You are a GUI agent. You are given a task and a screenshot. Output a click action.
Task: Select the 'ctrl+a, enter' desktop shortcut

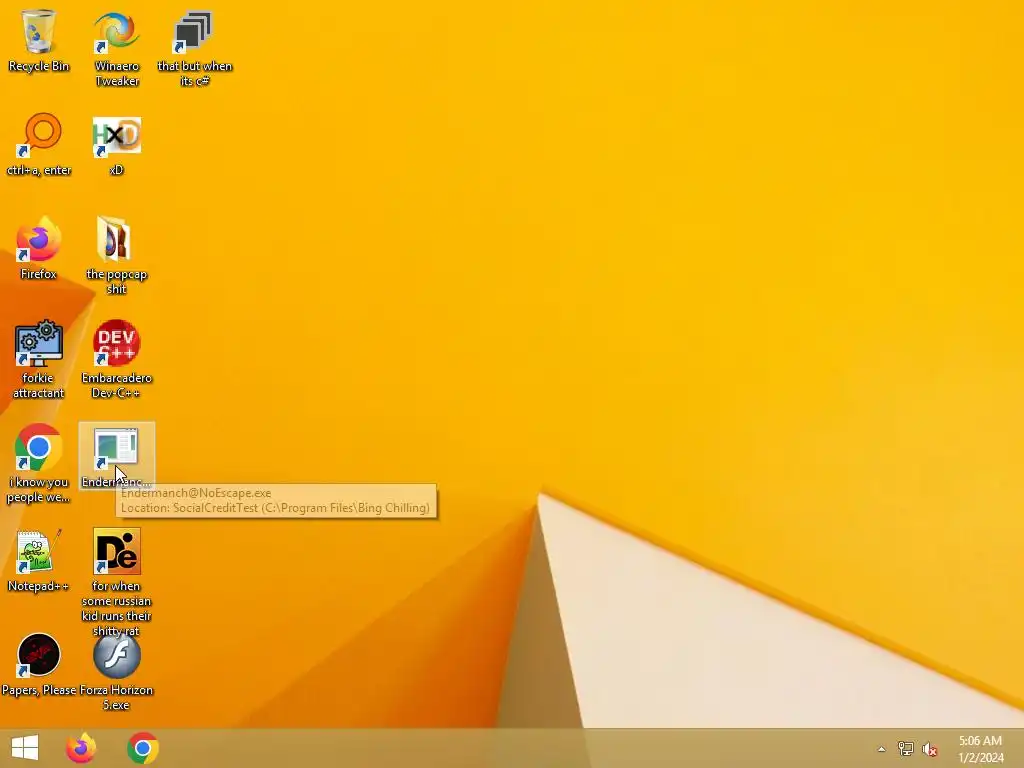click(39, 144)
